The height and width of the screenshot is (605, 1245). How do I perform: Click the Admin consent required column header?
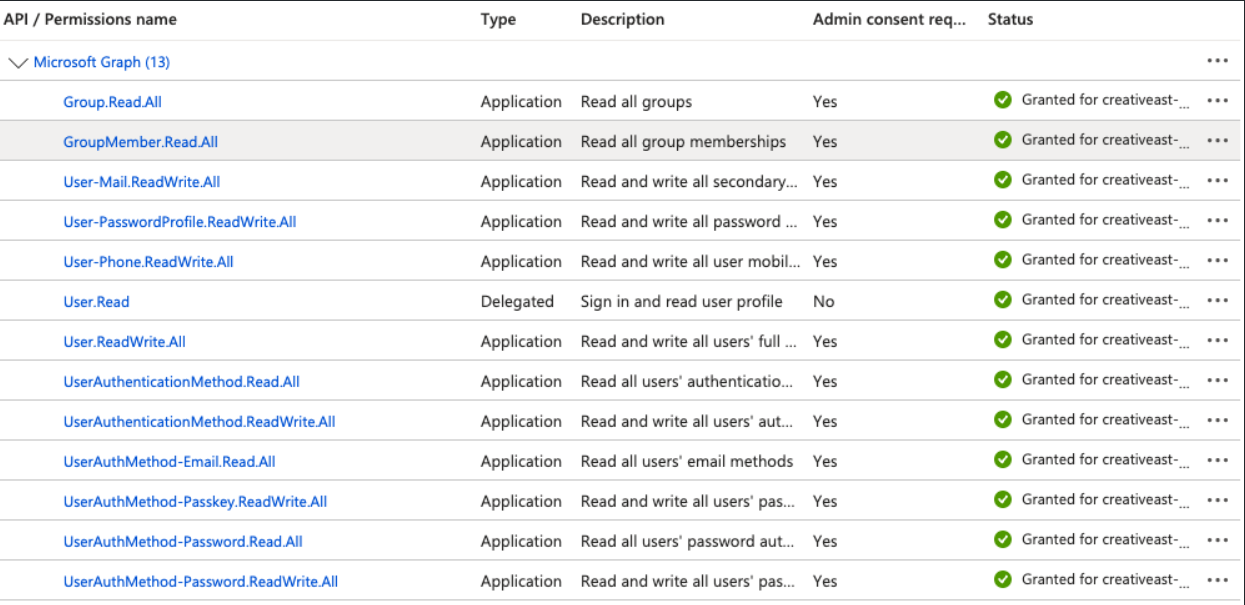tap(889, 19)
